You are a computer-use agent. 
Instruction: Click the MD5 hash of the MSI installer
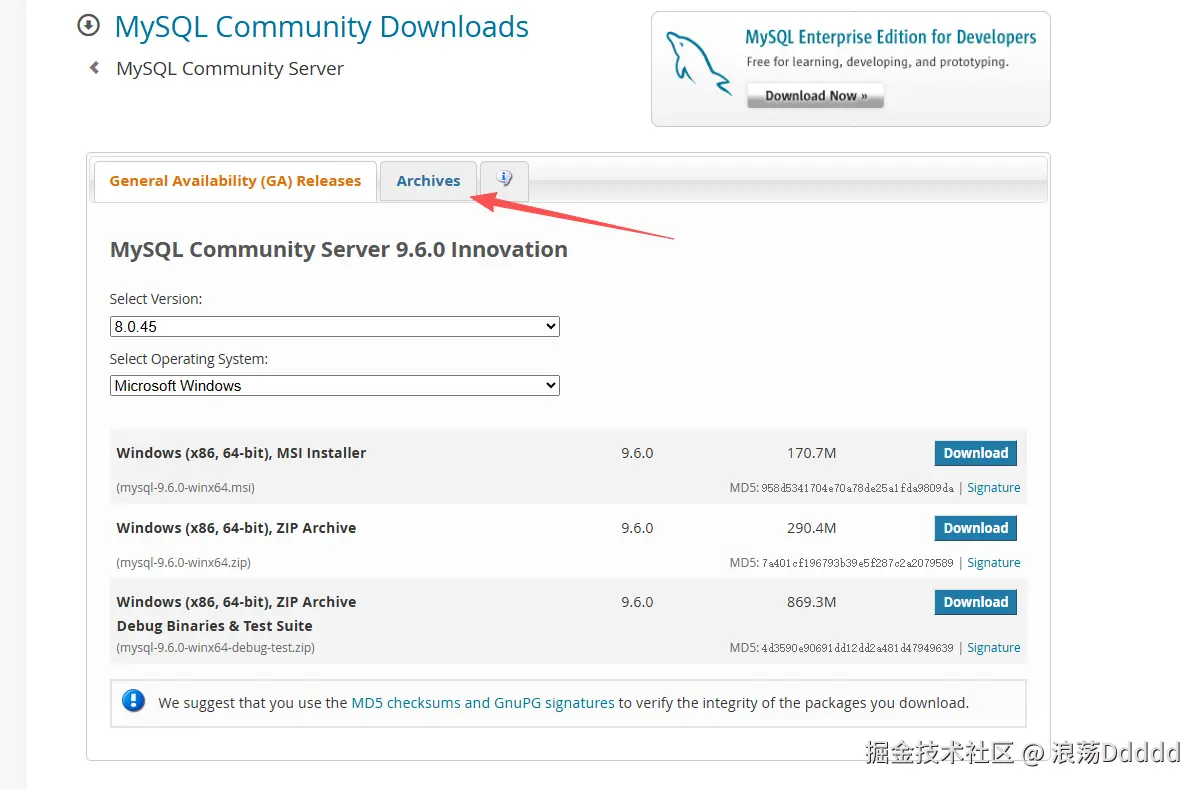point(857,488)
